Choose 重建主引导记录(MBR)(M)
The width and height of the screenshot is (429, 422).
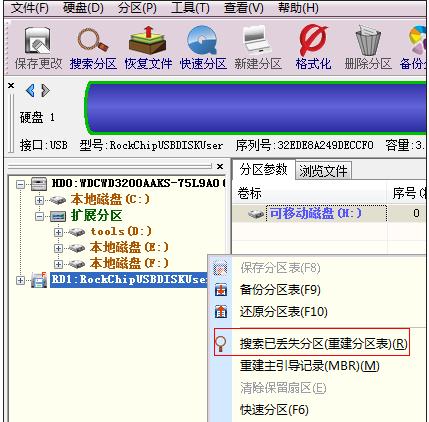coord(310,366)
